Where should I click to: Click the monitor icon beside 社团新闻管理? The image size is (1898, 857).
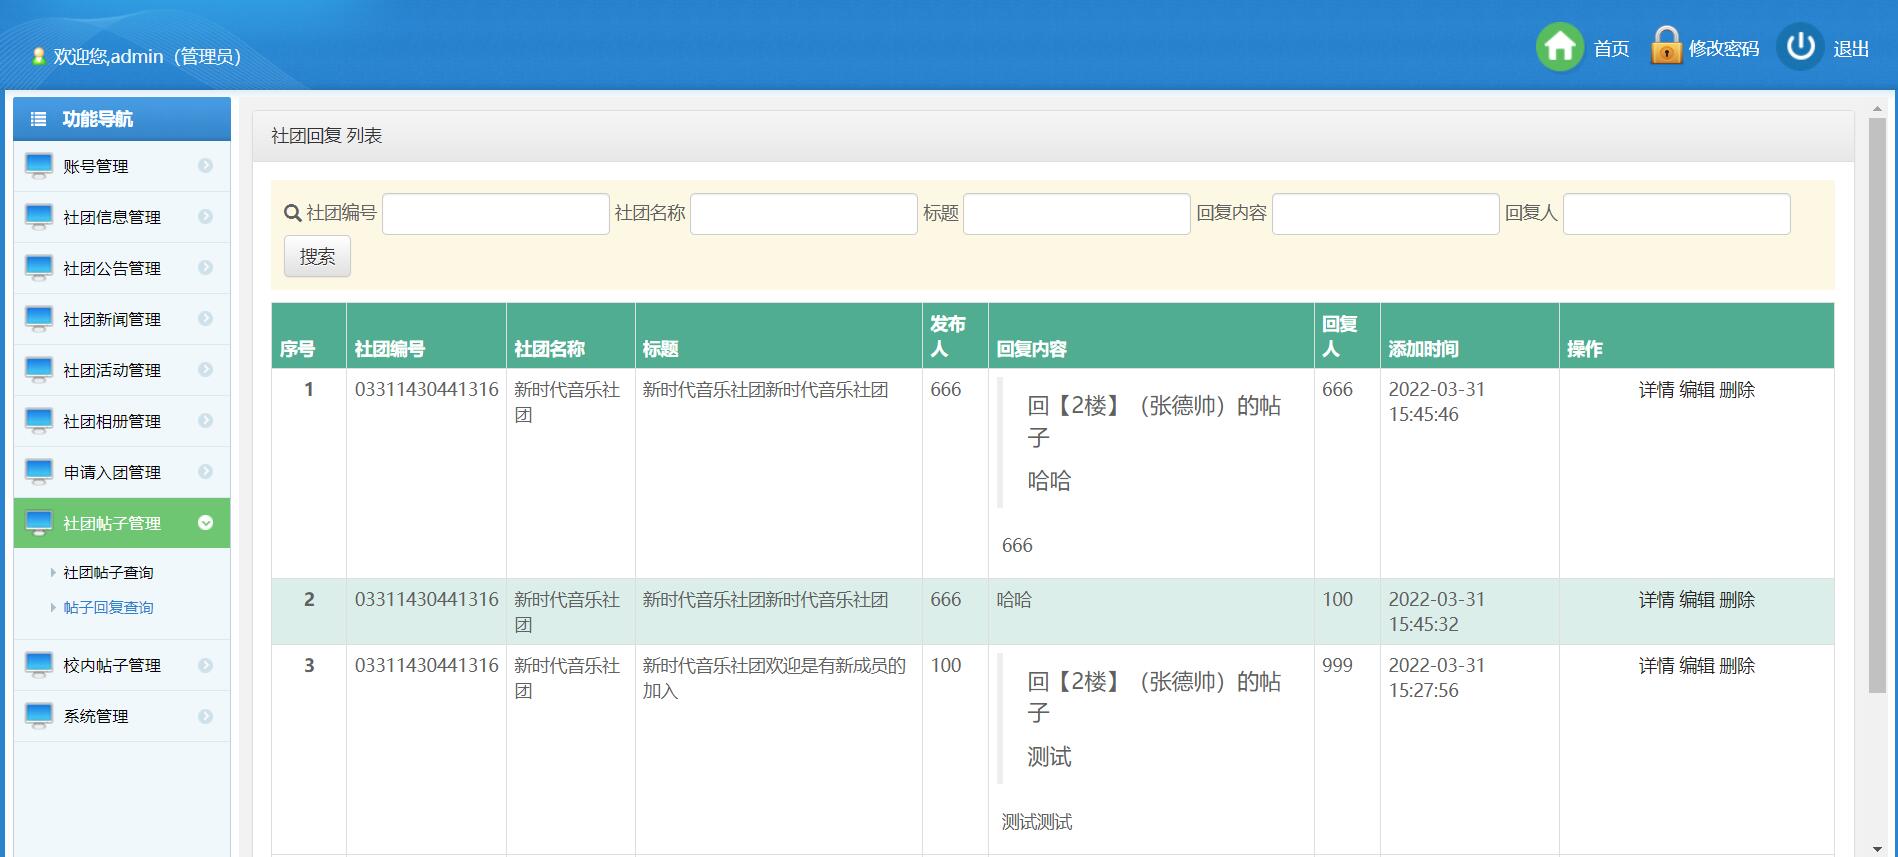click(x=39, y=319)
